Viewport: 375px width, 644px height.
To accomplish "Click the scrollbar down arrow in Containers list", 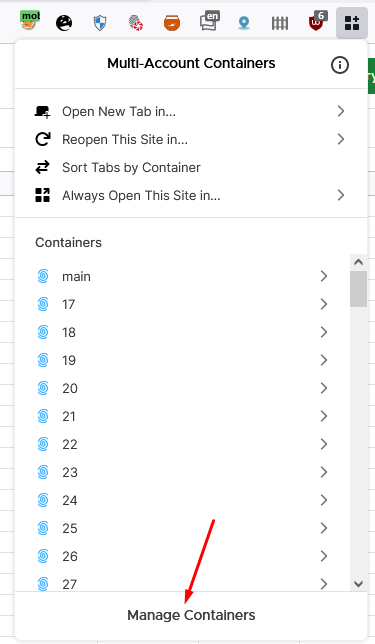I will pyautogui.click(x=358, y=584).
